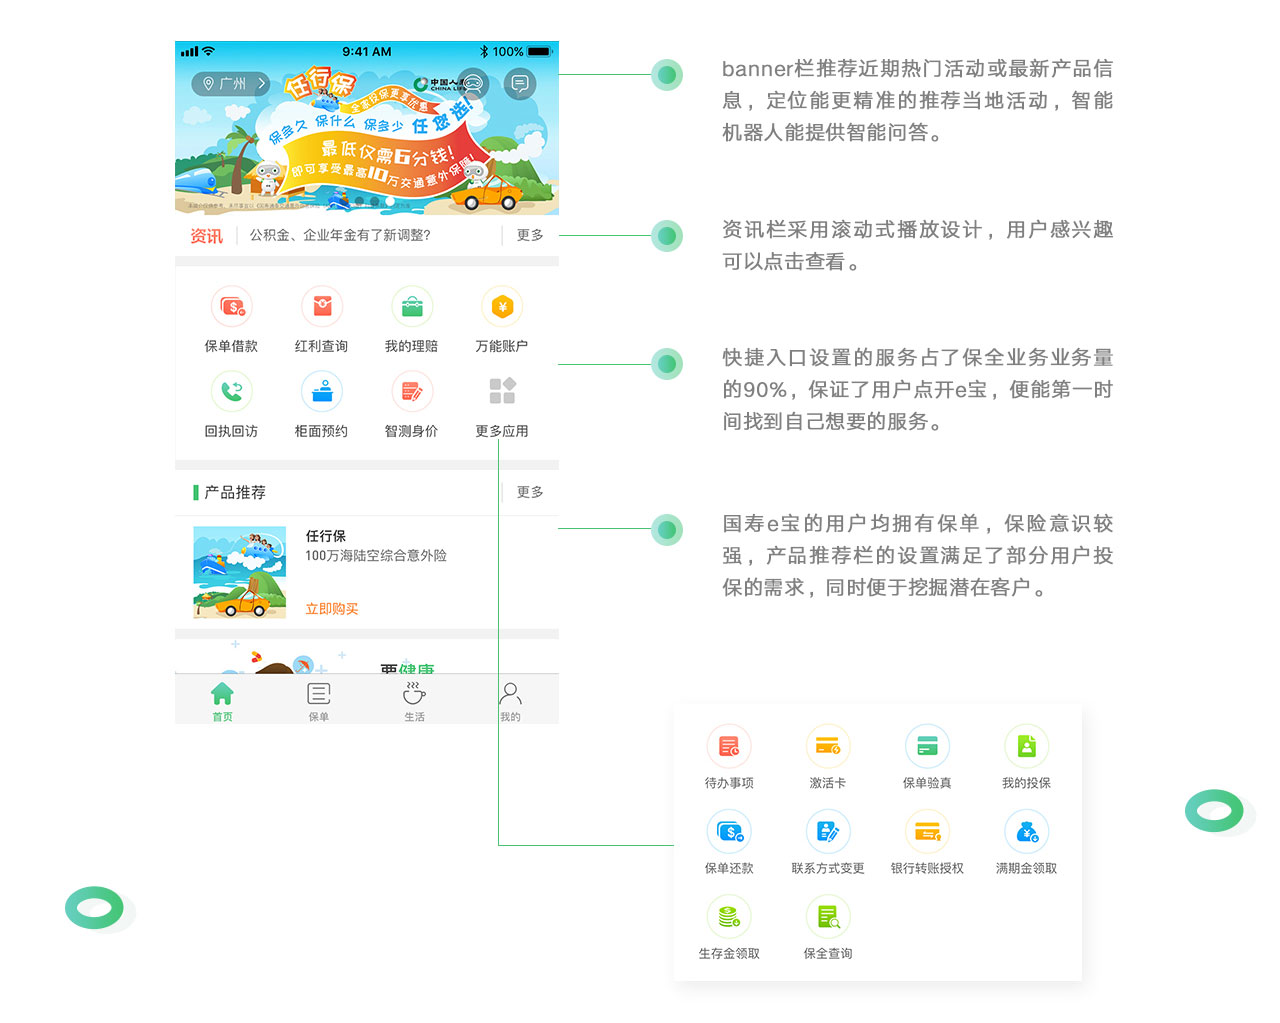Tap the 万能账户 universal account icon
Image resolution: width=1280 pixels, height=1023 pixels.
(501, 306)
